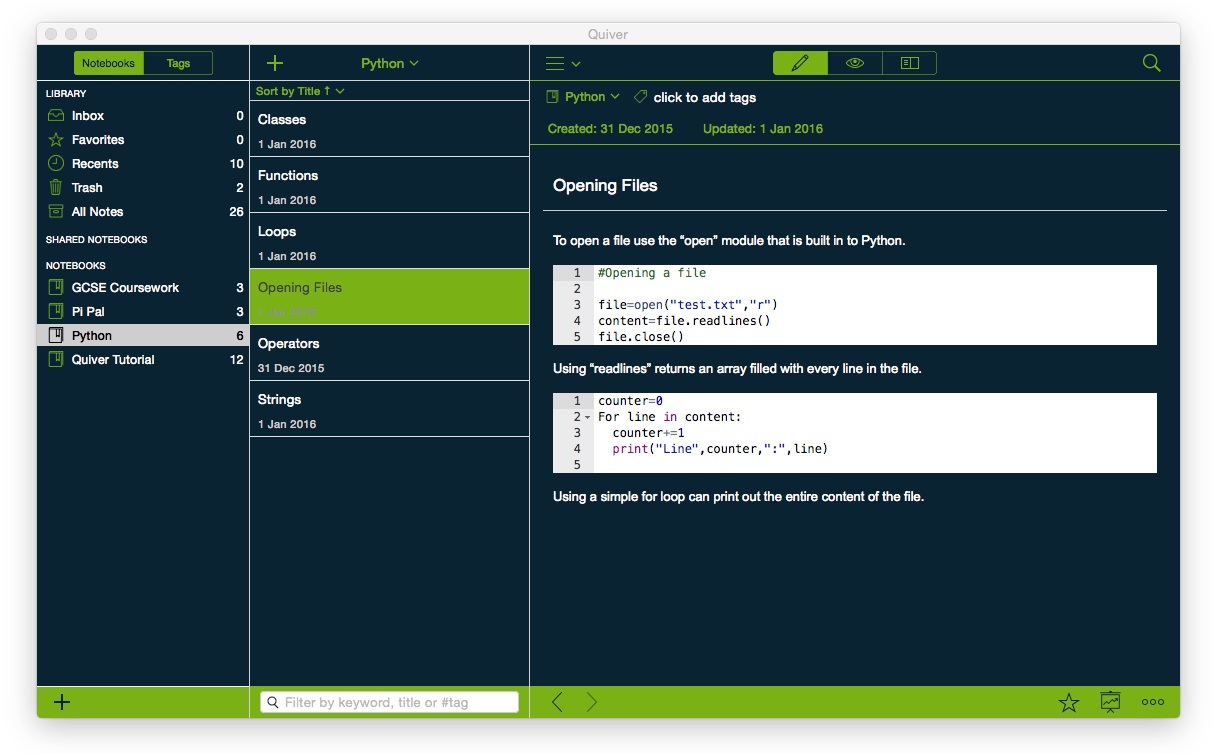
Task: Select the Quiver Tutorial notebook
Action: [143, 360]
